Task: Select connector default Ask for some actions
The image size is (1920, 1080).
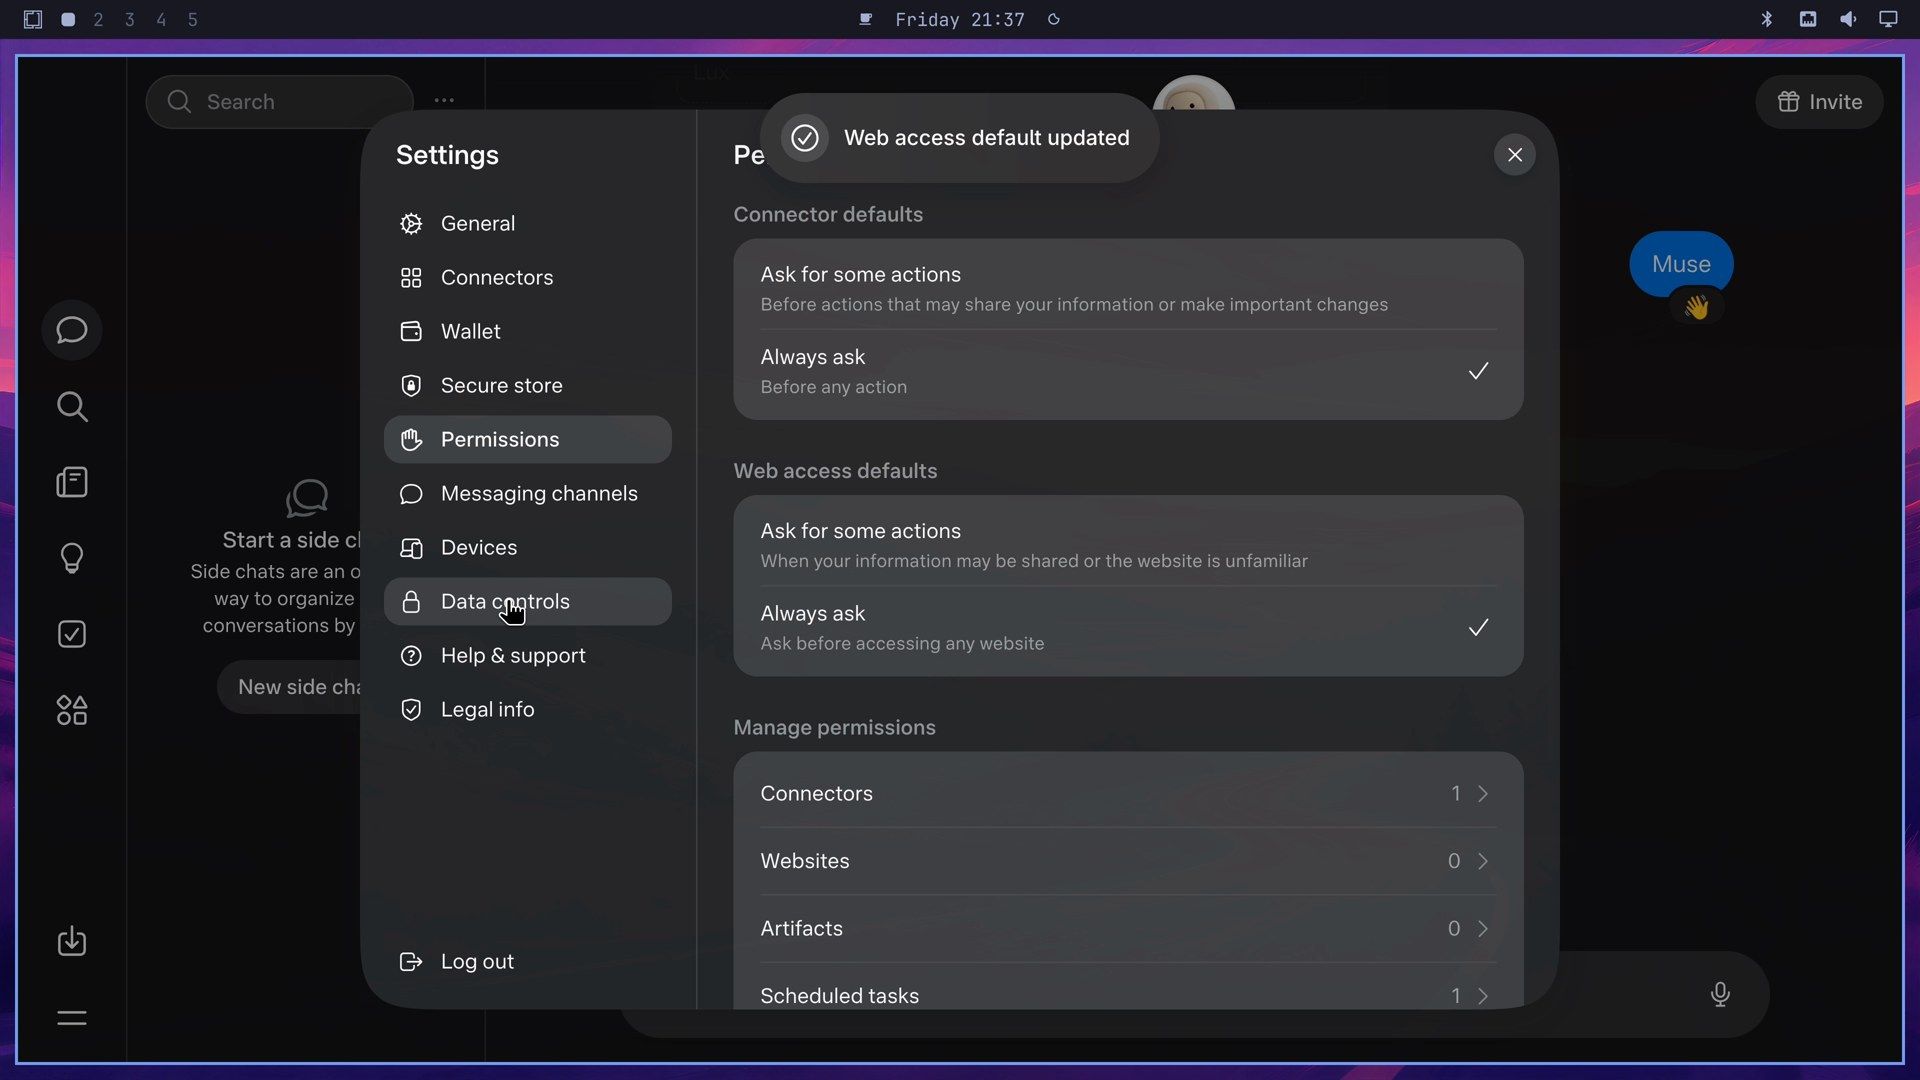Action: click(x=1128, y=288)
